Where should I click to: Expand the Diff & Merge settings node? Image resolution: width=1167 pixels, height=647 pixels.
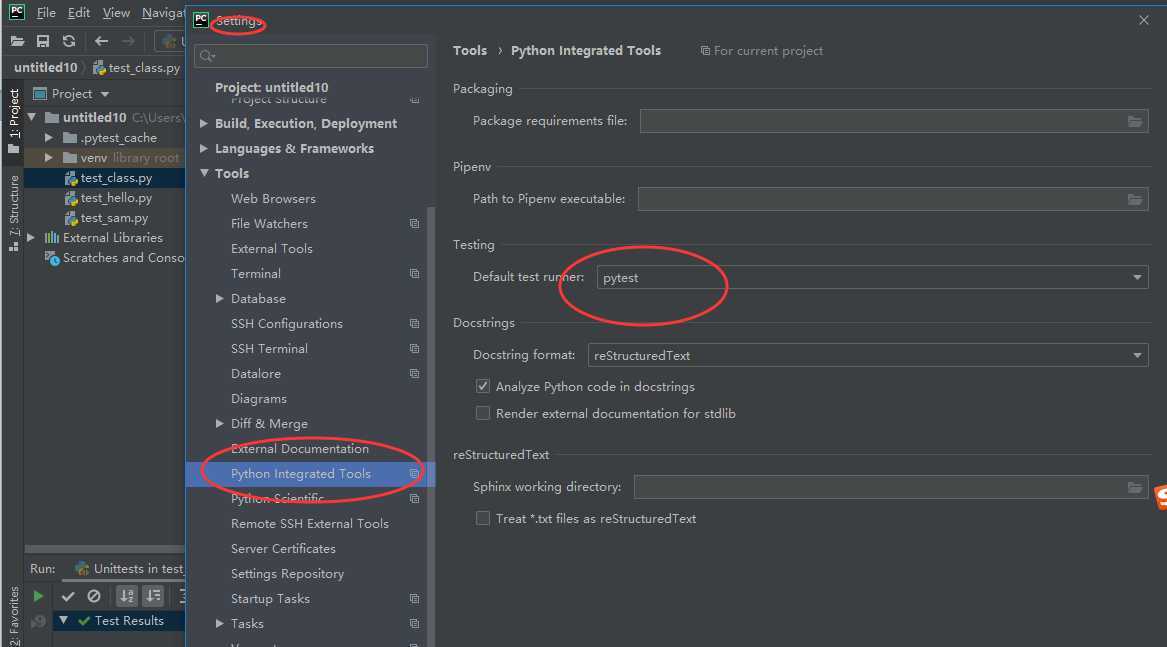(220, 424)
